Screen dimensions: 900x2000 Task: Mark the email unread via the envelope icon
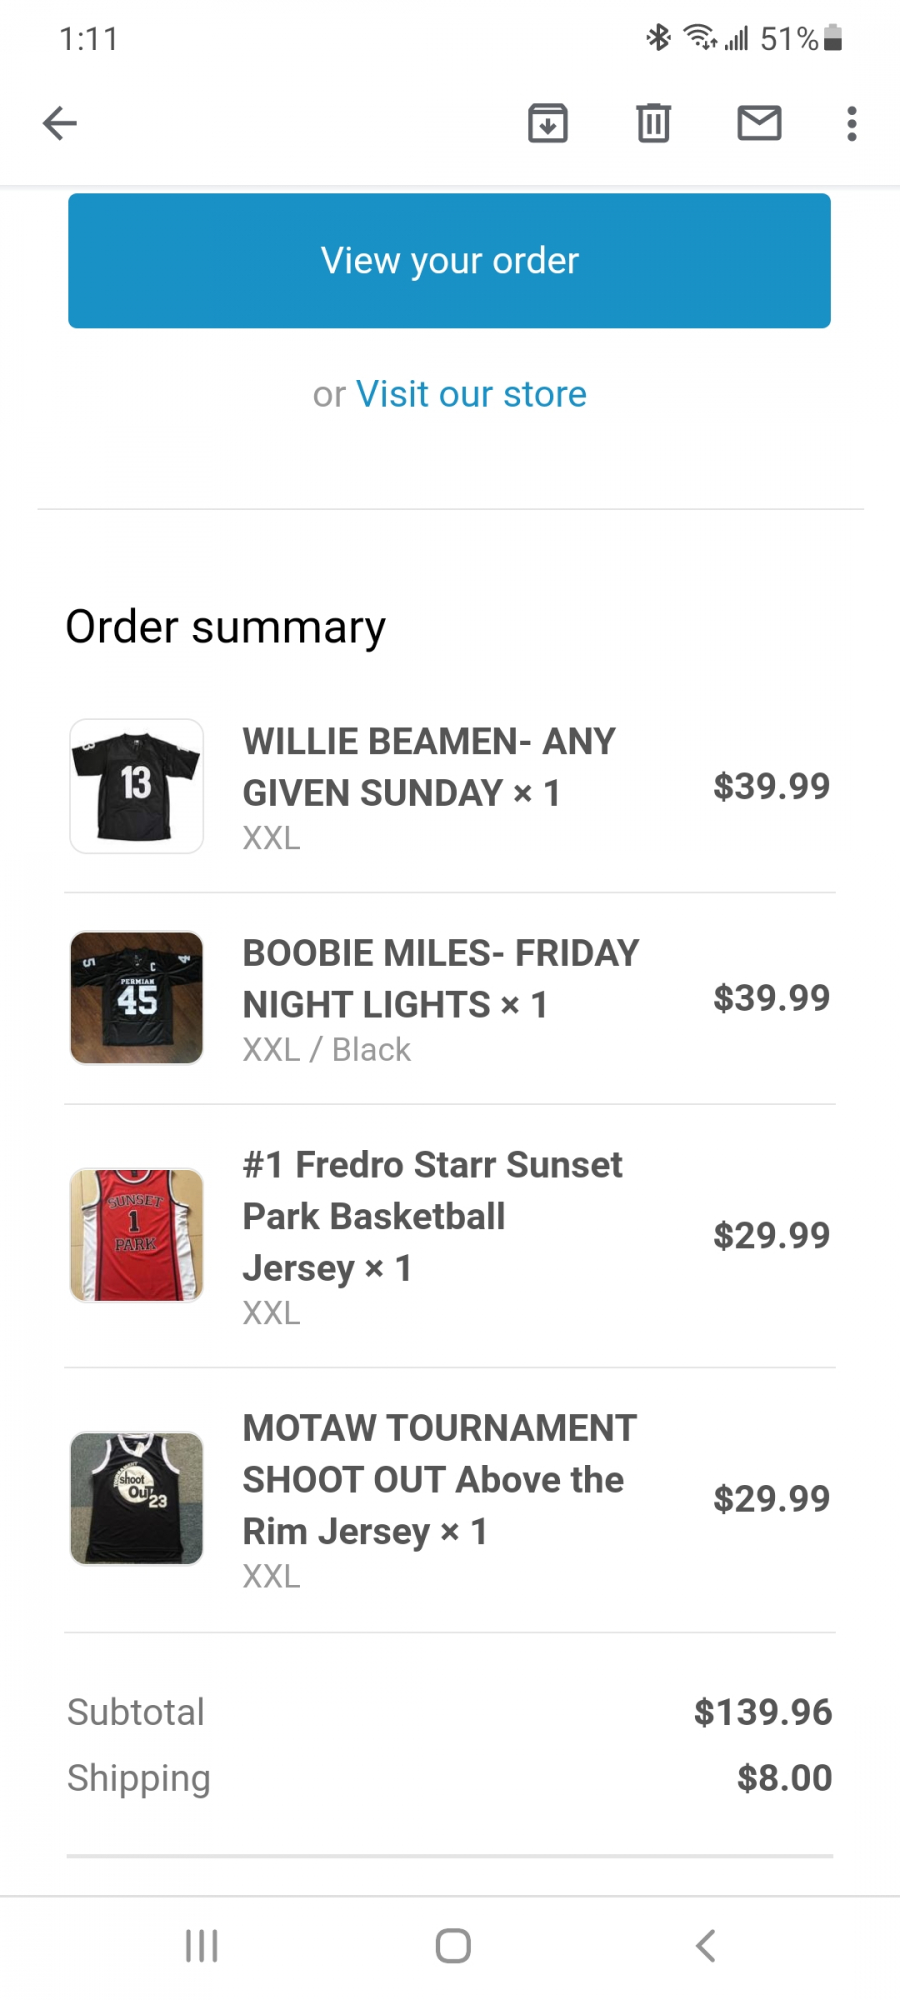760,123
